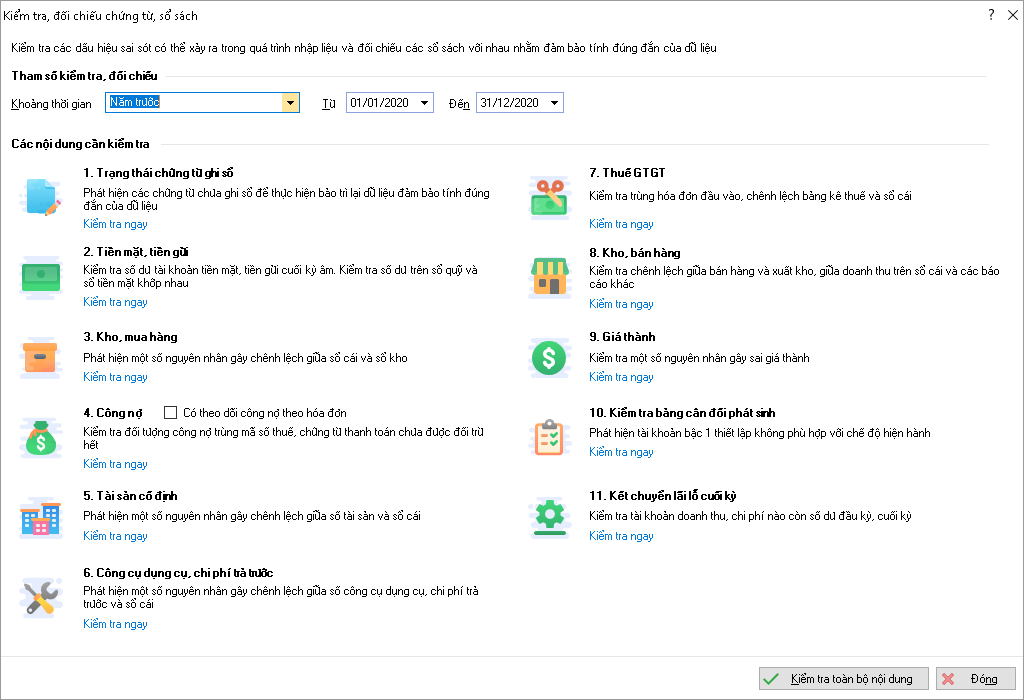Click the buildings icon for Tài sản cố định

[40, 518]
